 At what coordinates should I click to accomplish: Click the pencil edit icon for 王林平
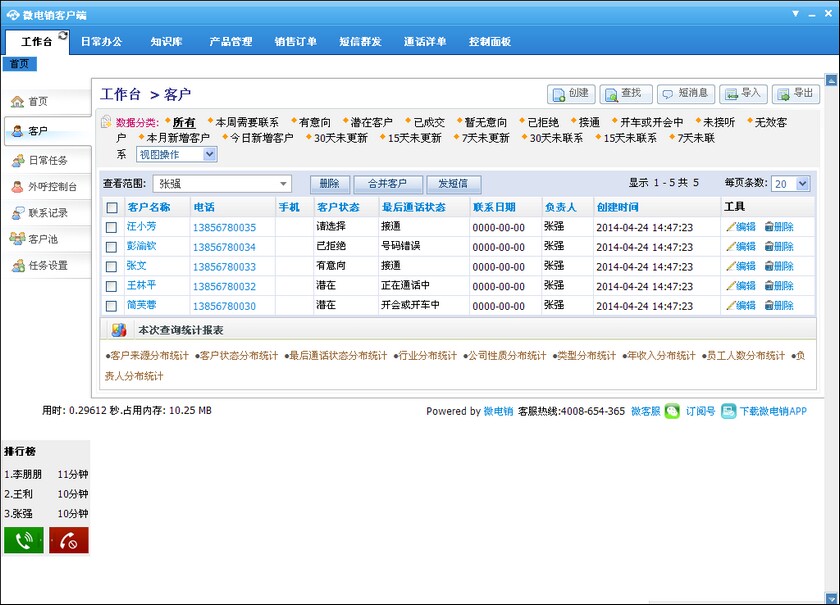731,286
